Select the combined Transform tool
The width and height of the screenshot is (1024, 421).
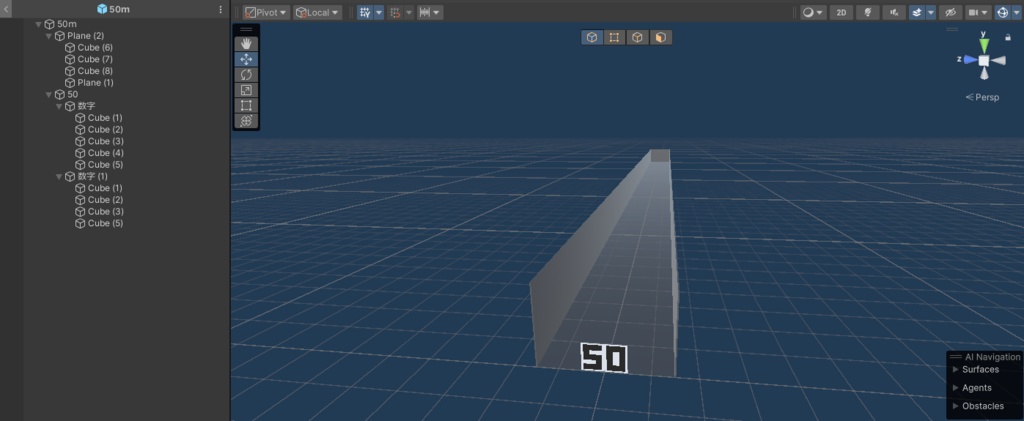tap(246, 121)
